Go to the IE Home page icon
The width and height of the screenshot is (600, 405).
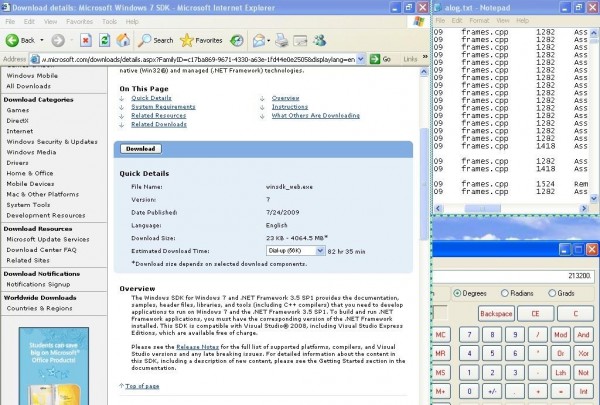[123, 40]
